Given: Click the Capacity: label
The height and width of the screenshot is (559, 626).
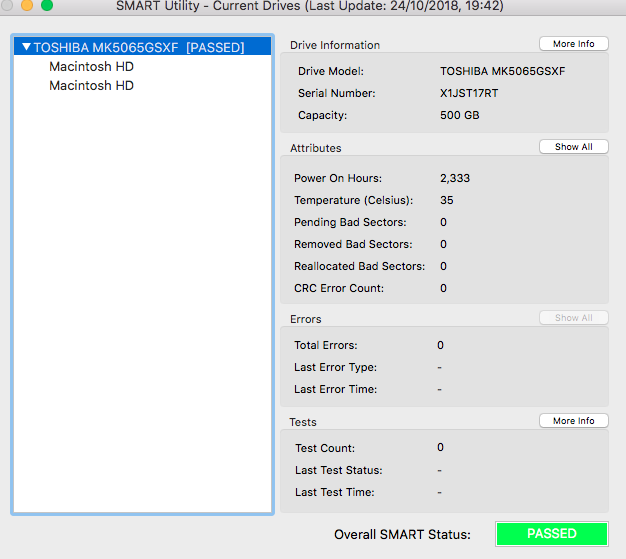Looking at the screenshot, I should coord(323,115).
